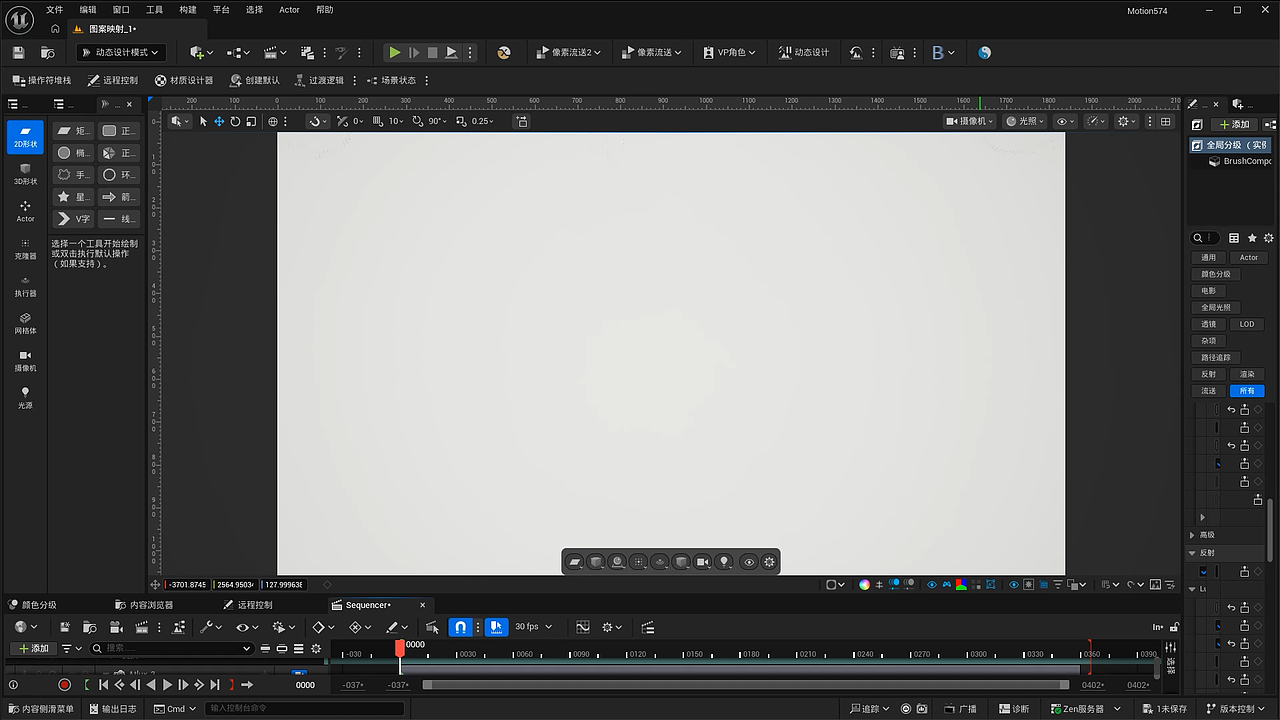
Task: Click the green Play button in main toolbar
Action: point(395,52)
